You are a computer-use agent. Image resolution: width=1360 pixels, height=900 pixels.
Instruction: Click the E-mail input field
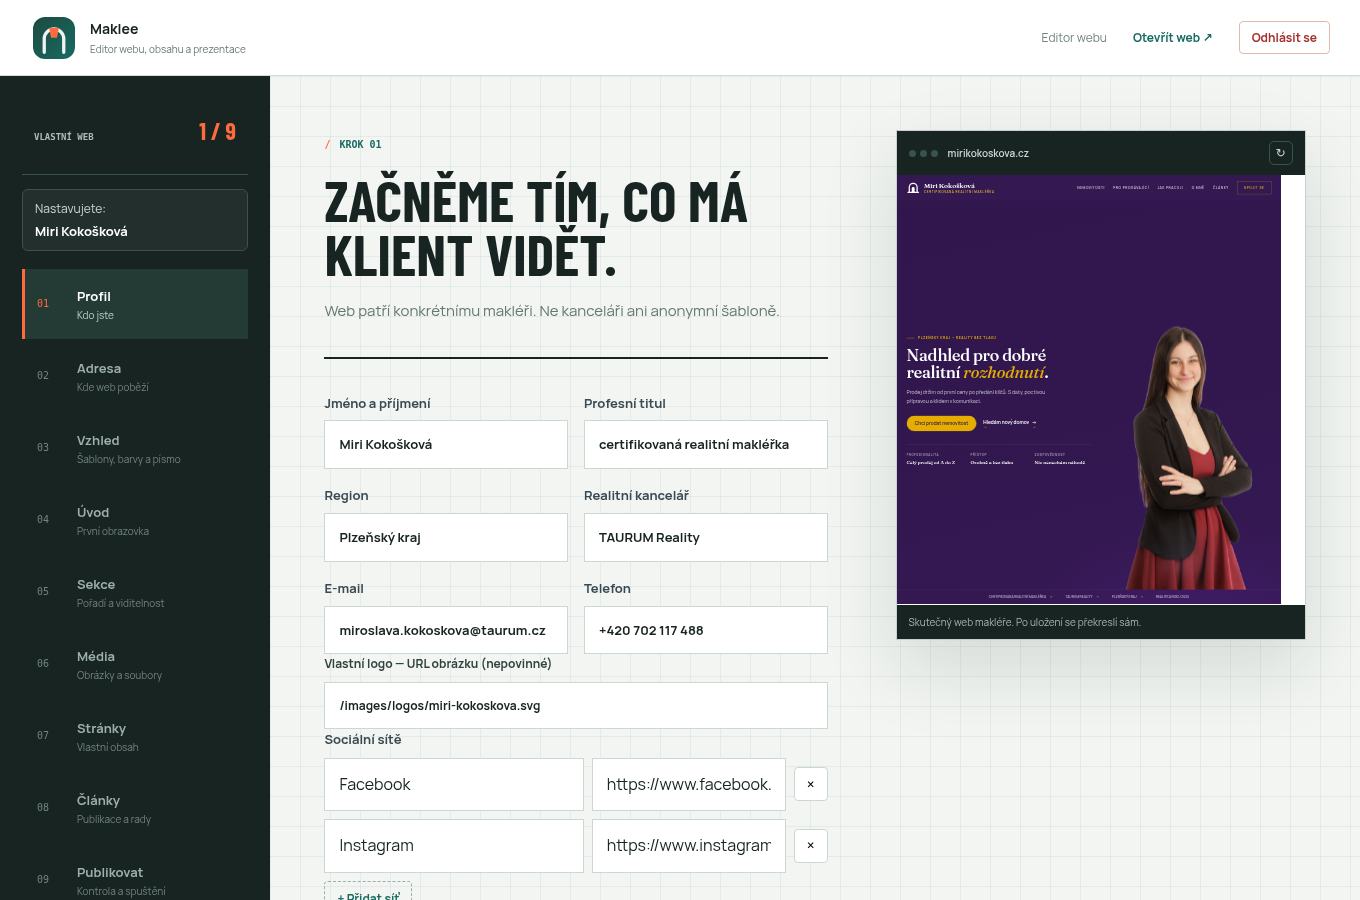coord(446,630)
